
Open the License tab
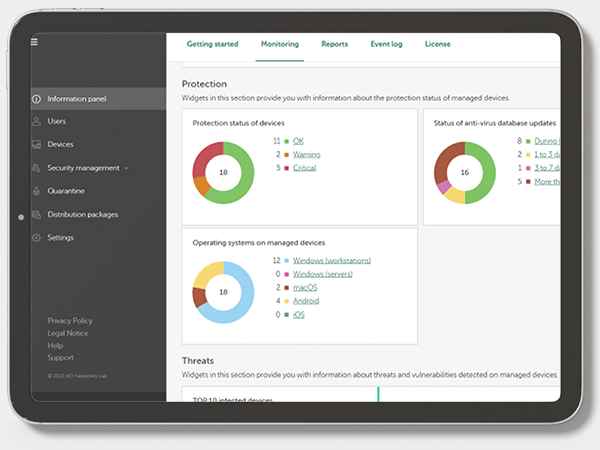tap(437, 44)
